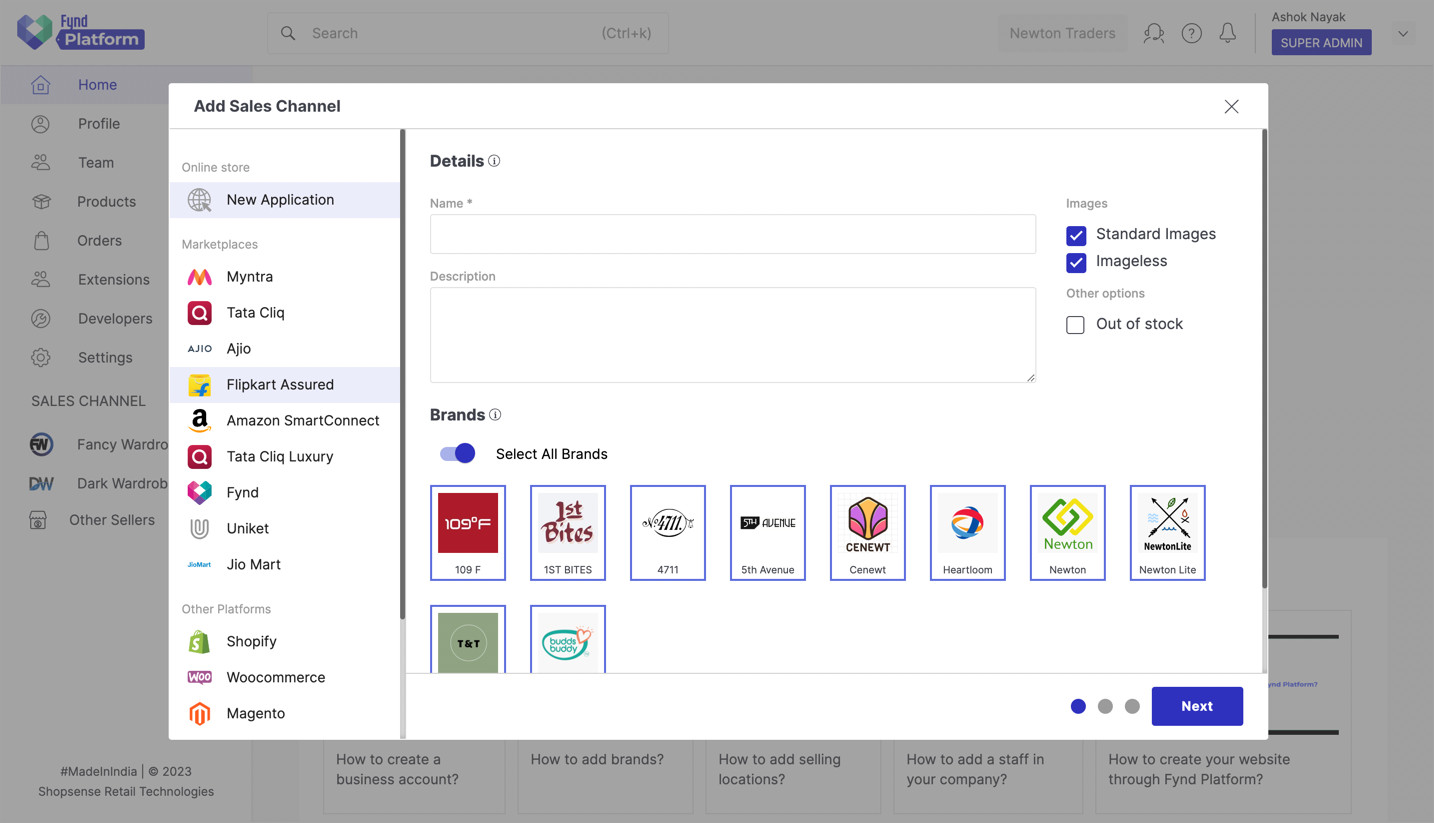Uncheck the Imageless checkbox

1076,262
